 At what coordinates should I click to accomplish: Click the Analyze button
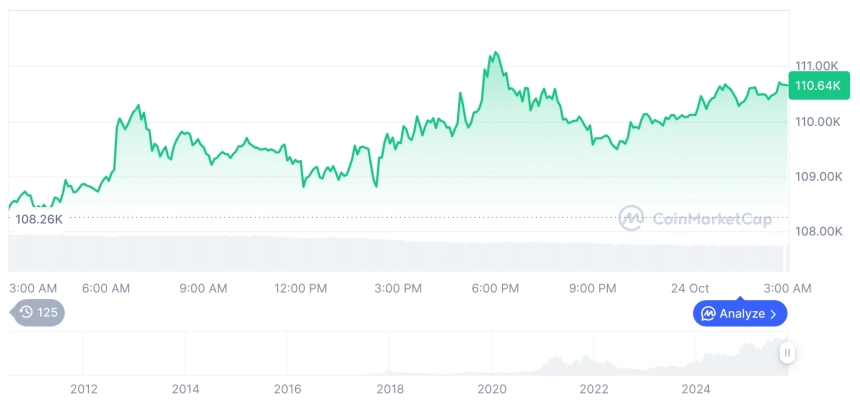(740, 313)
